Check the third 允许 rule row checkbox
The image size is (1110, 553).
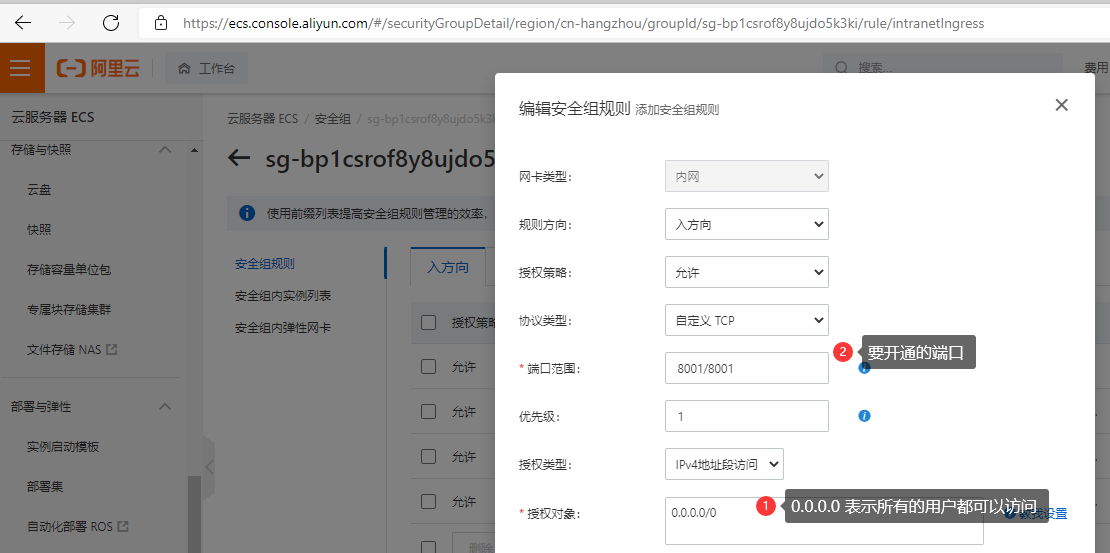pos(428,457)
